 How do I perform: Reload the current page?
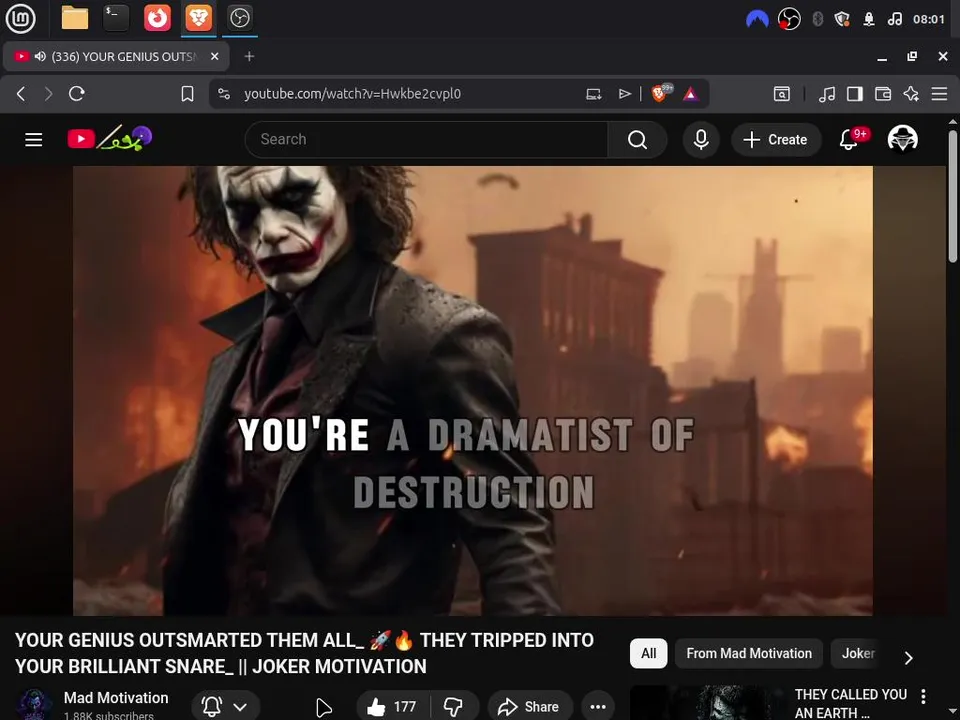77,94
